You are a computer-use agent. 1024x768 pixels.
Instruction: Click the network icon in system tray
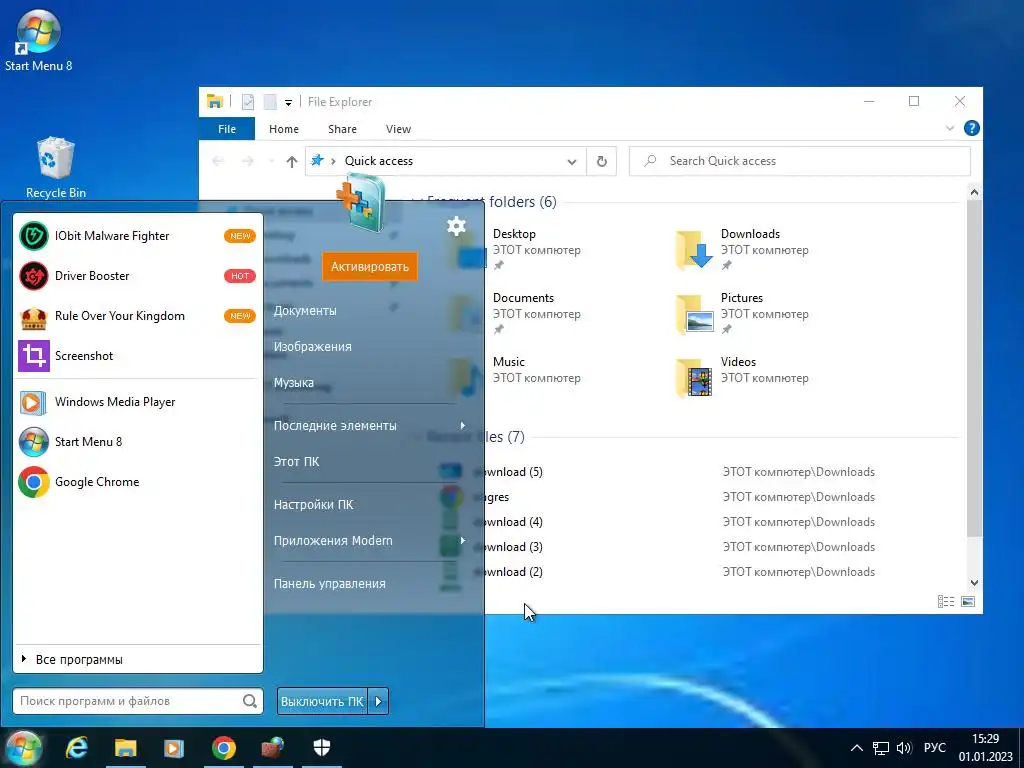coord(881,748)
